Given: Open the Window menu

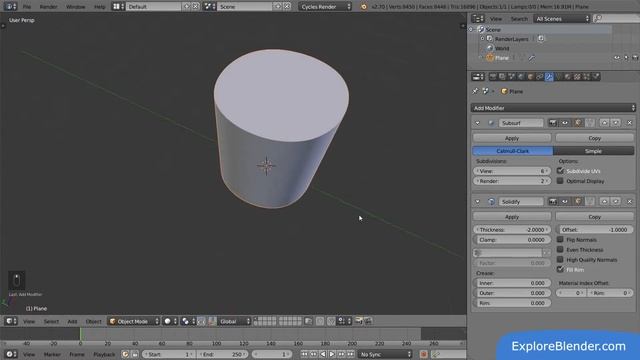Looking at the screenshot, I should point(76,7).
